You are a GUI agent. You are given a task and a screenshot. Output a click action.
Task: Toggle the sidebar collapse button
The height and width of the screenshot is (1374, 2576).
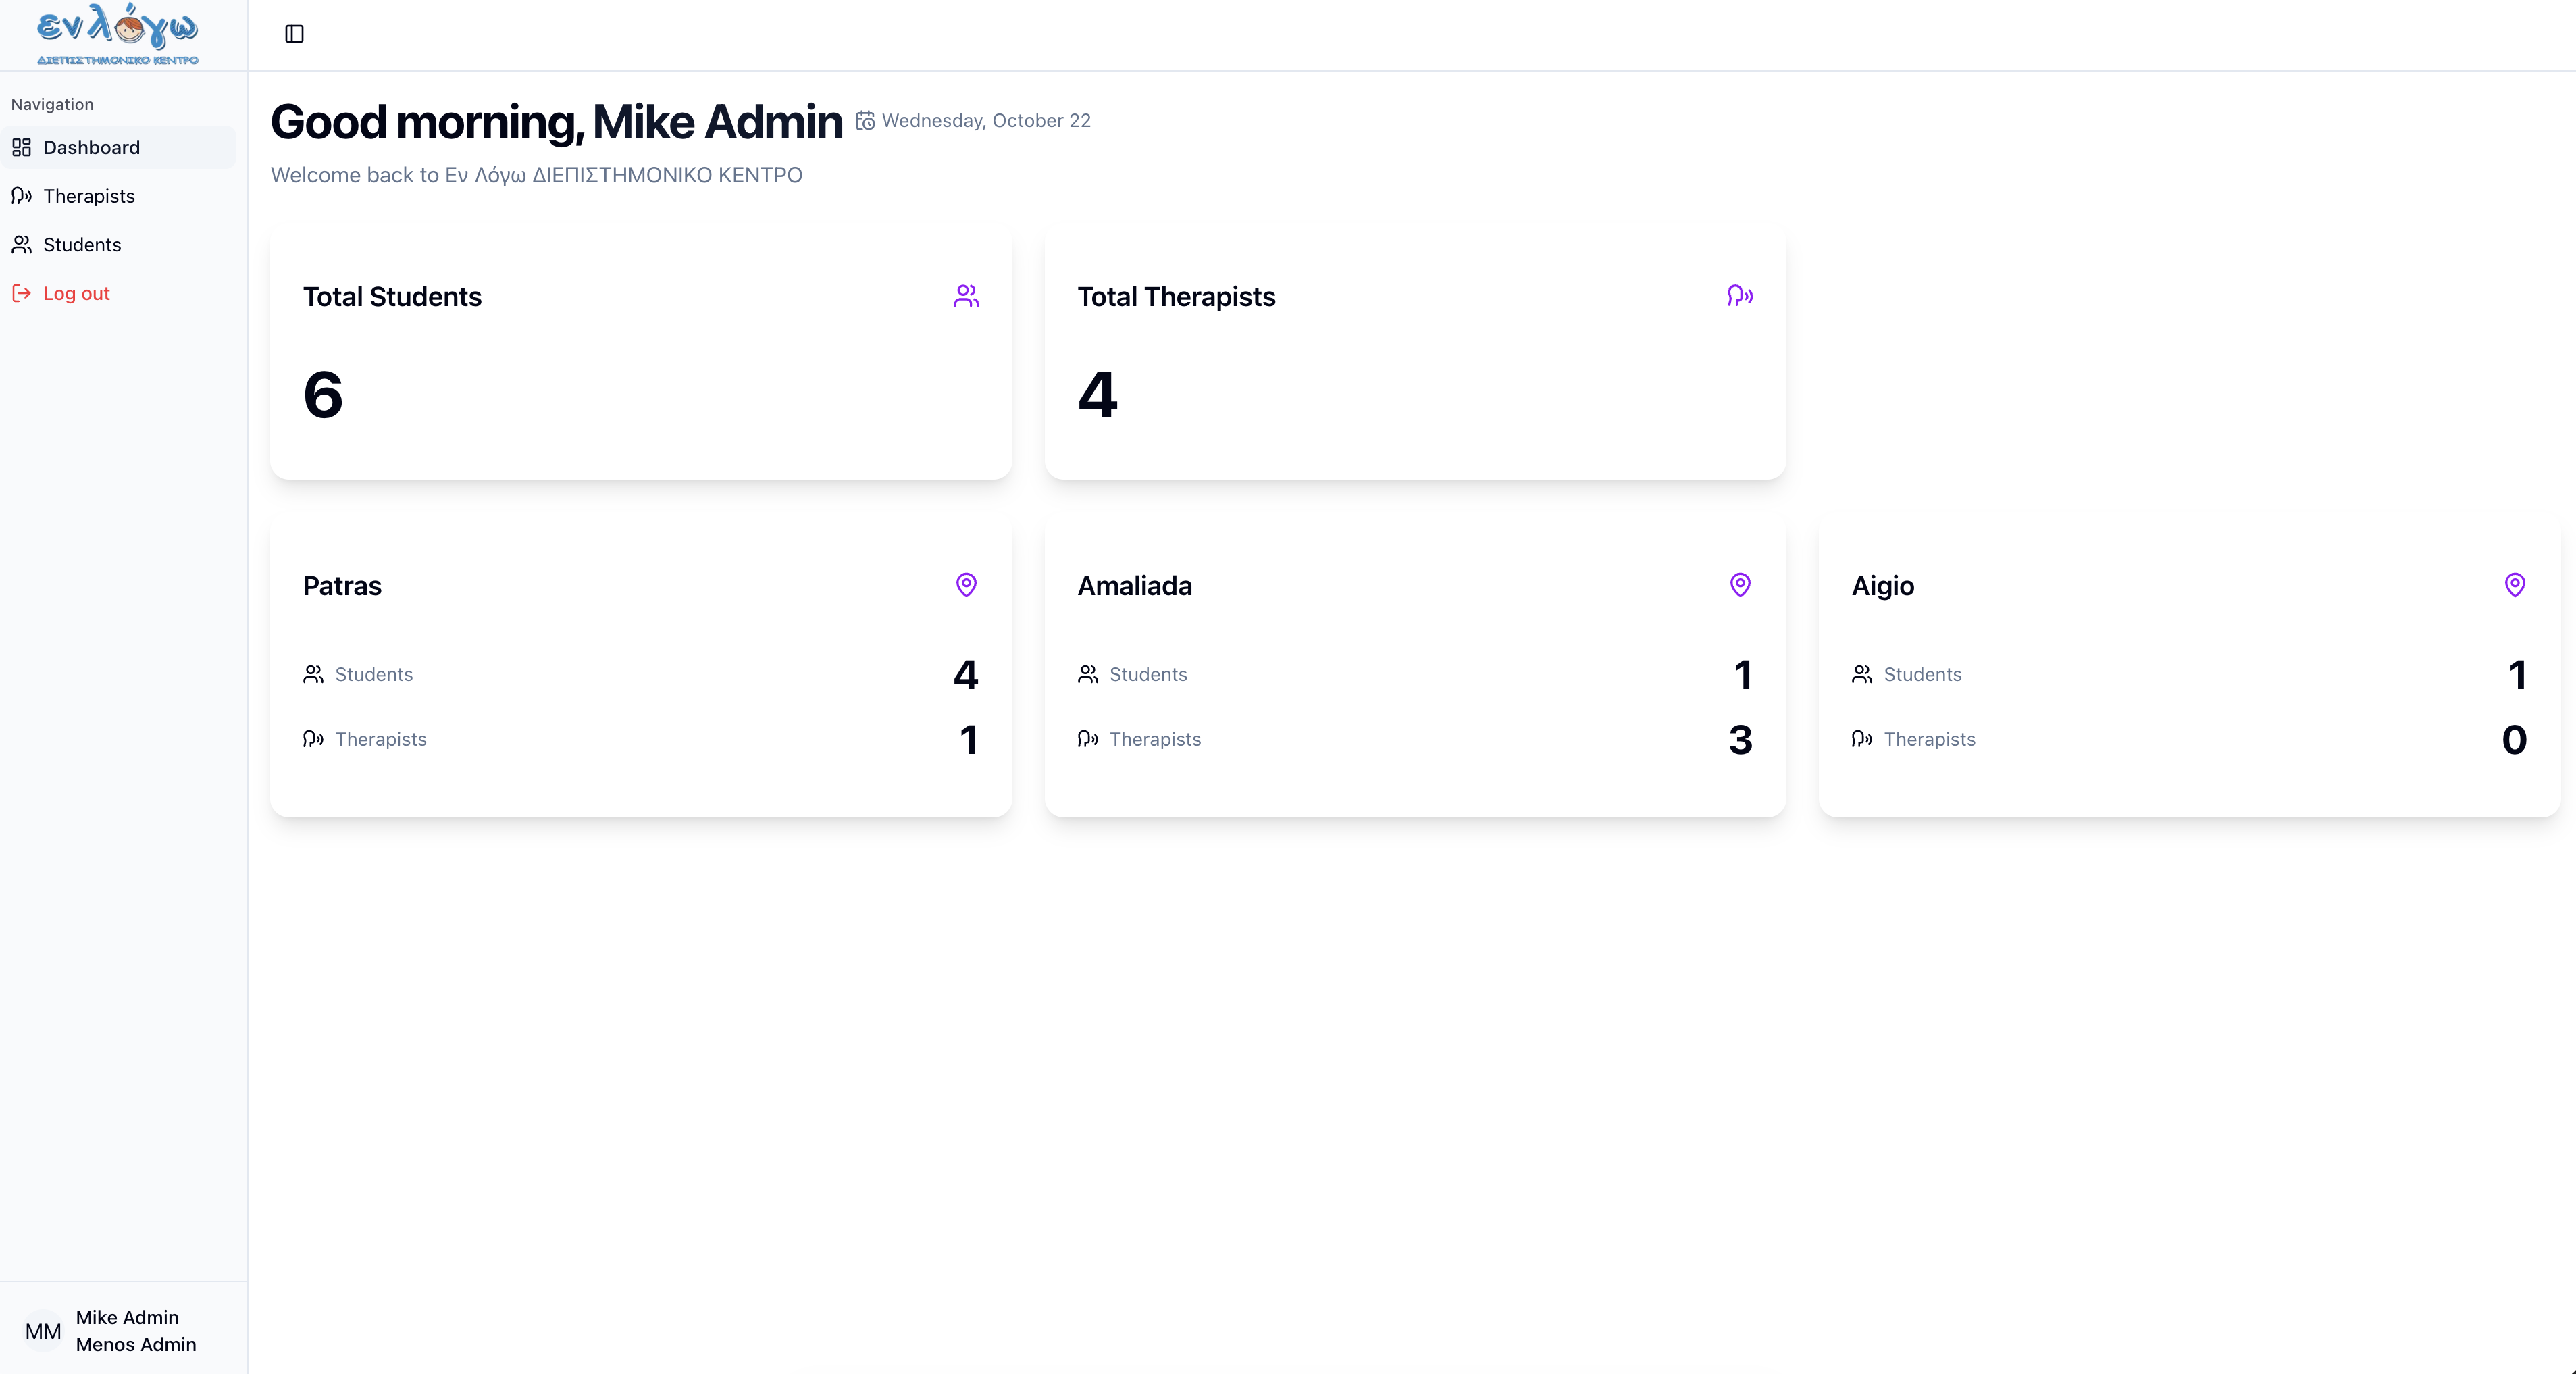pos(294,34)
